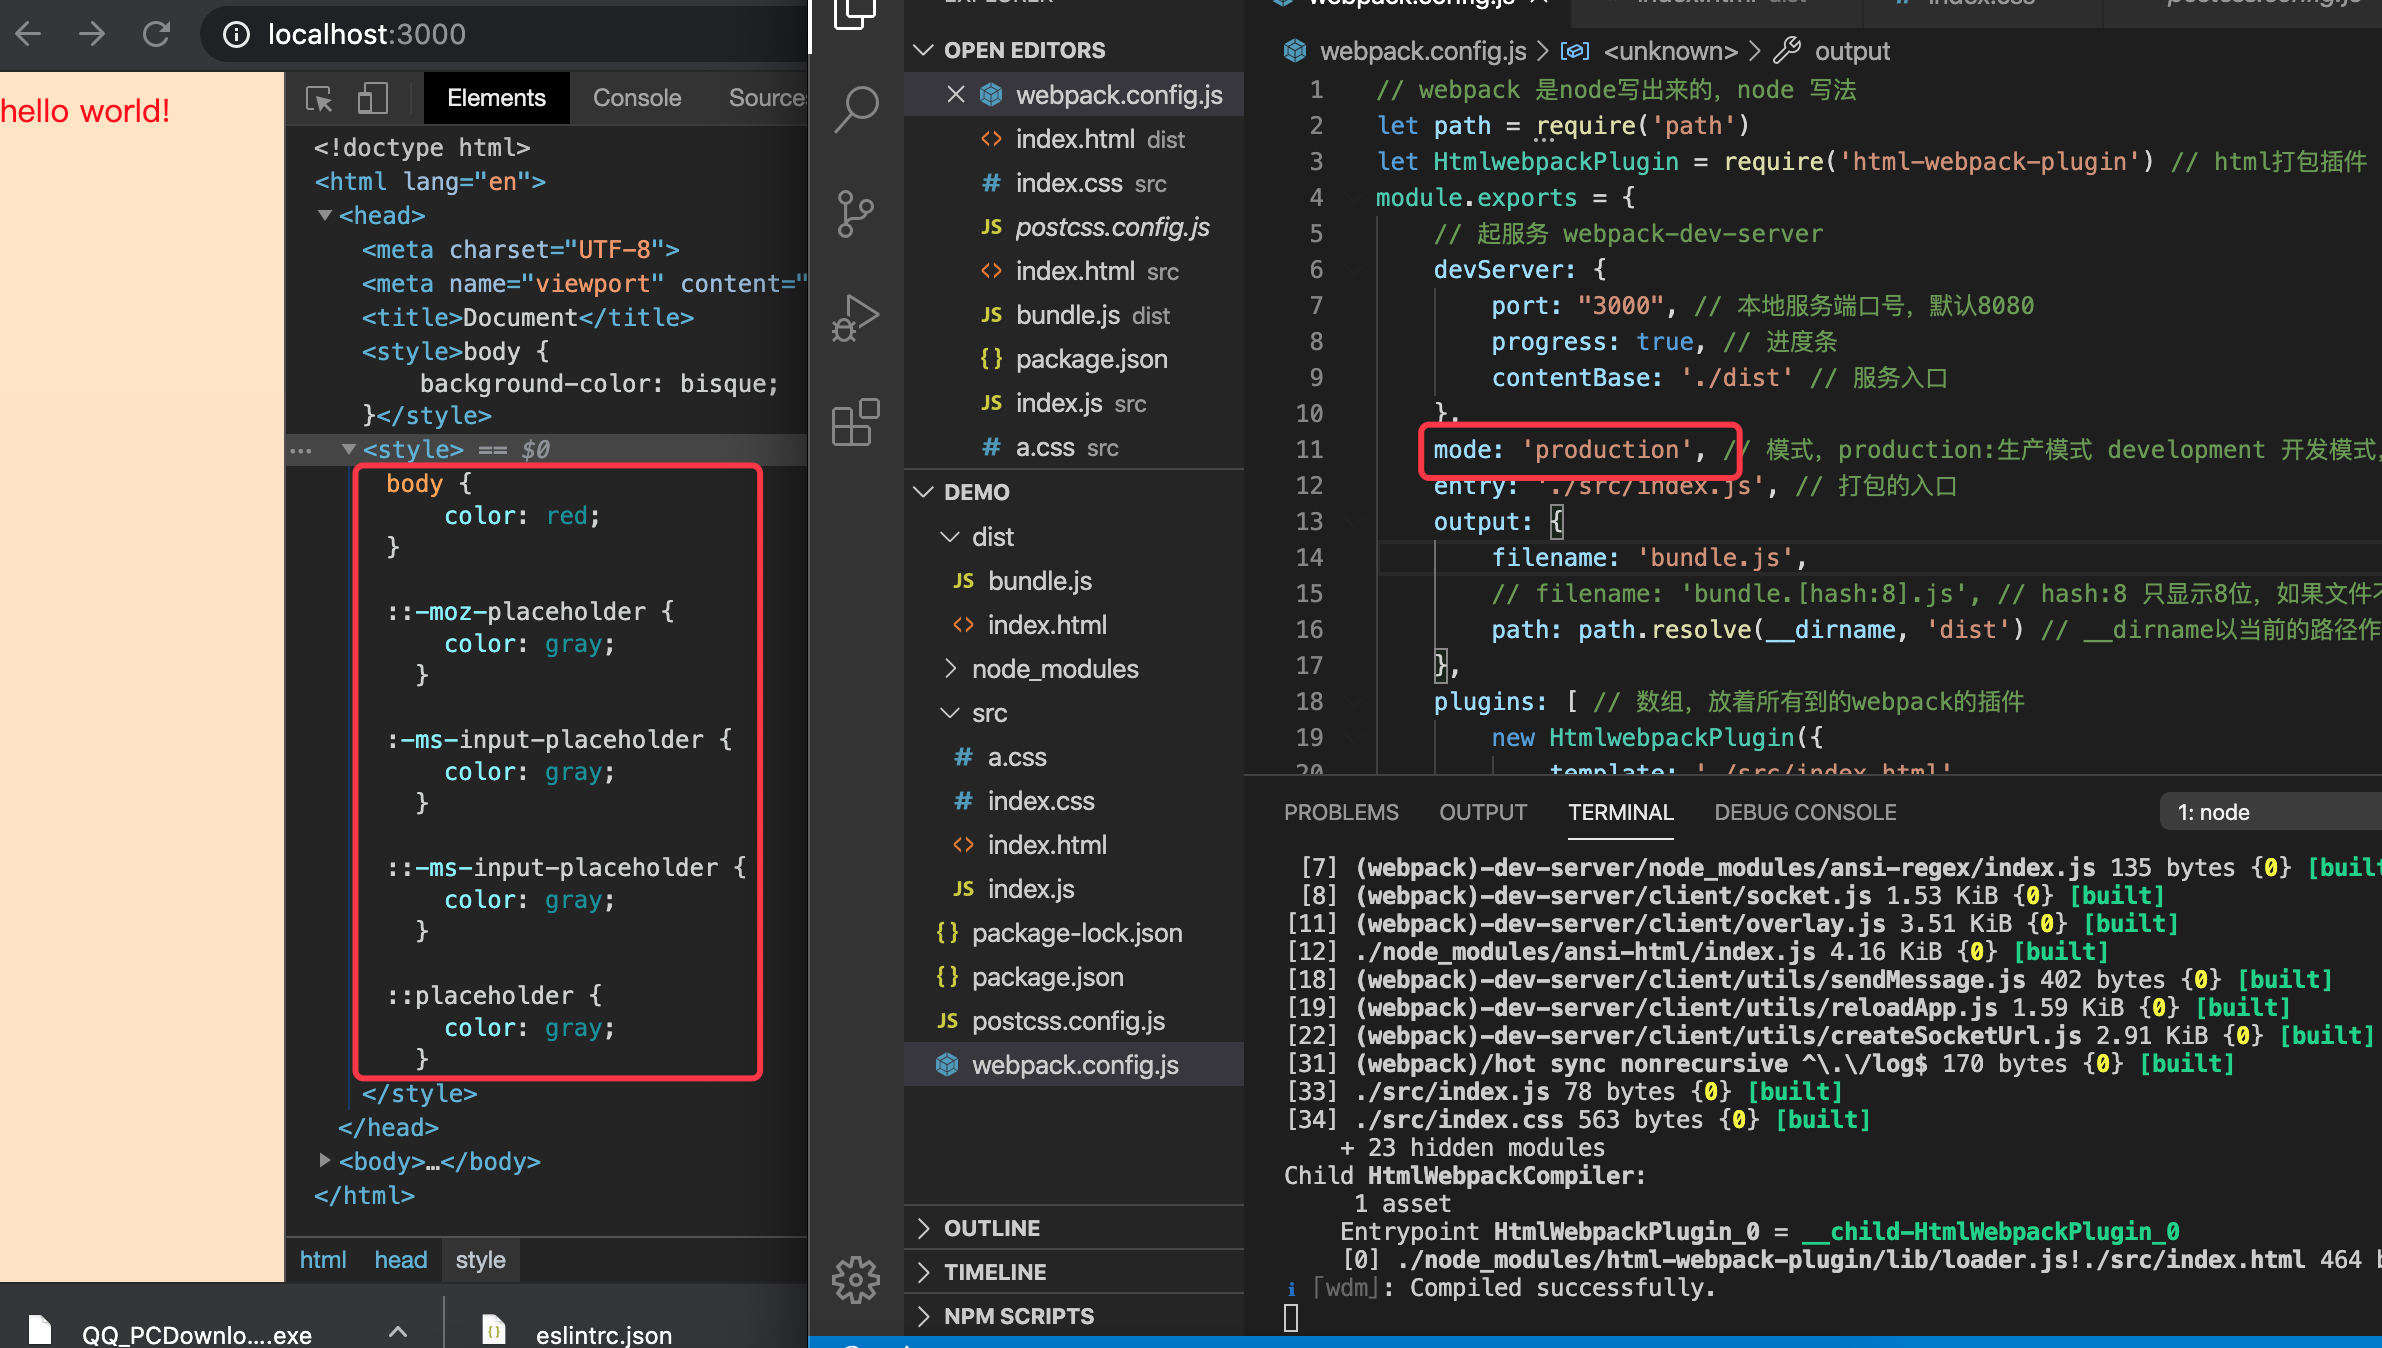Open the three-dots menu beside style node

300,451
